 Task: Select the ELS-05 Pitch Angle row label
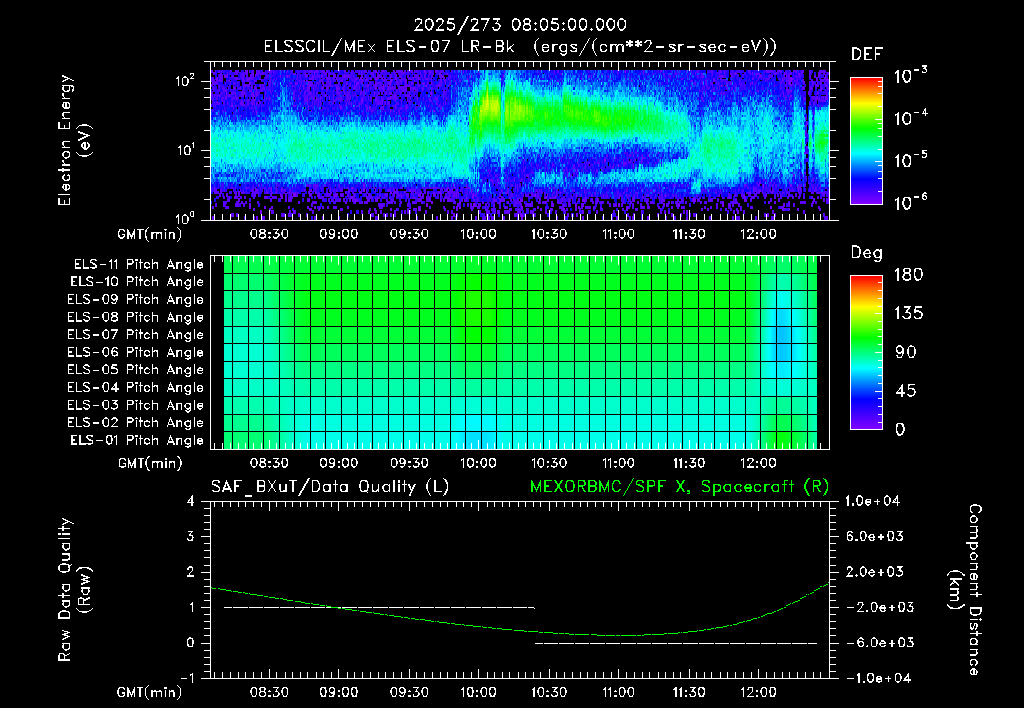point(136,370)
